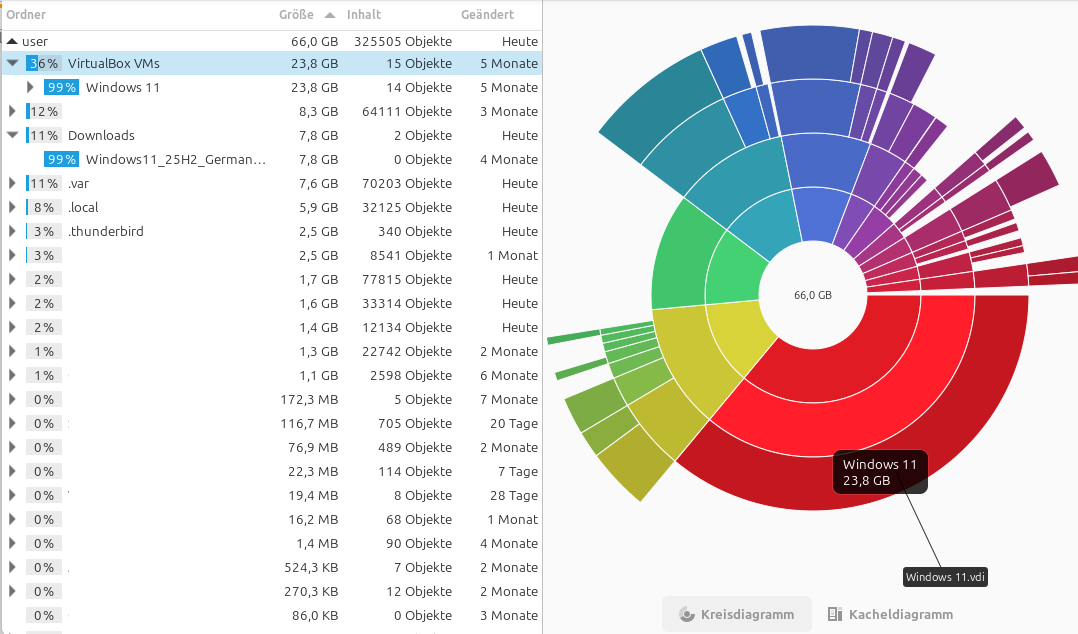This screenshot has height=634, width=1078.
Task: Switch to Kreisdiagramm chart view
Action: 736,614
